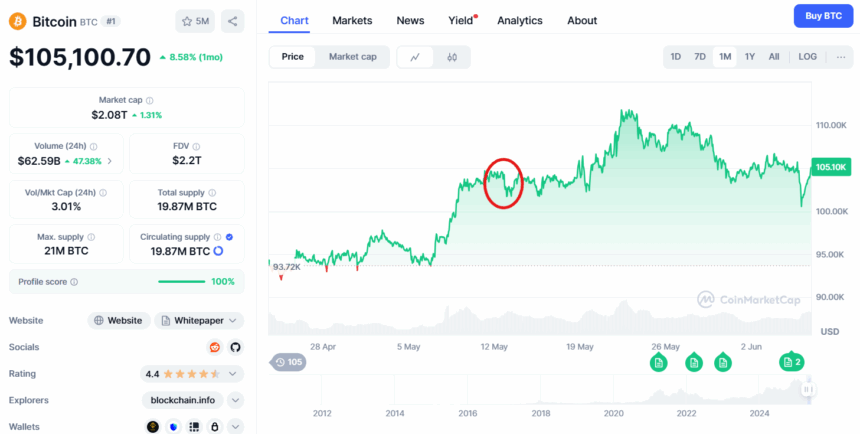Click the first green news event marker
Screen dimensions: 860x434
659,362
